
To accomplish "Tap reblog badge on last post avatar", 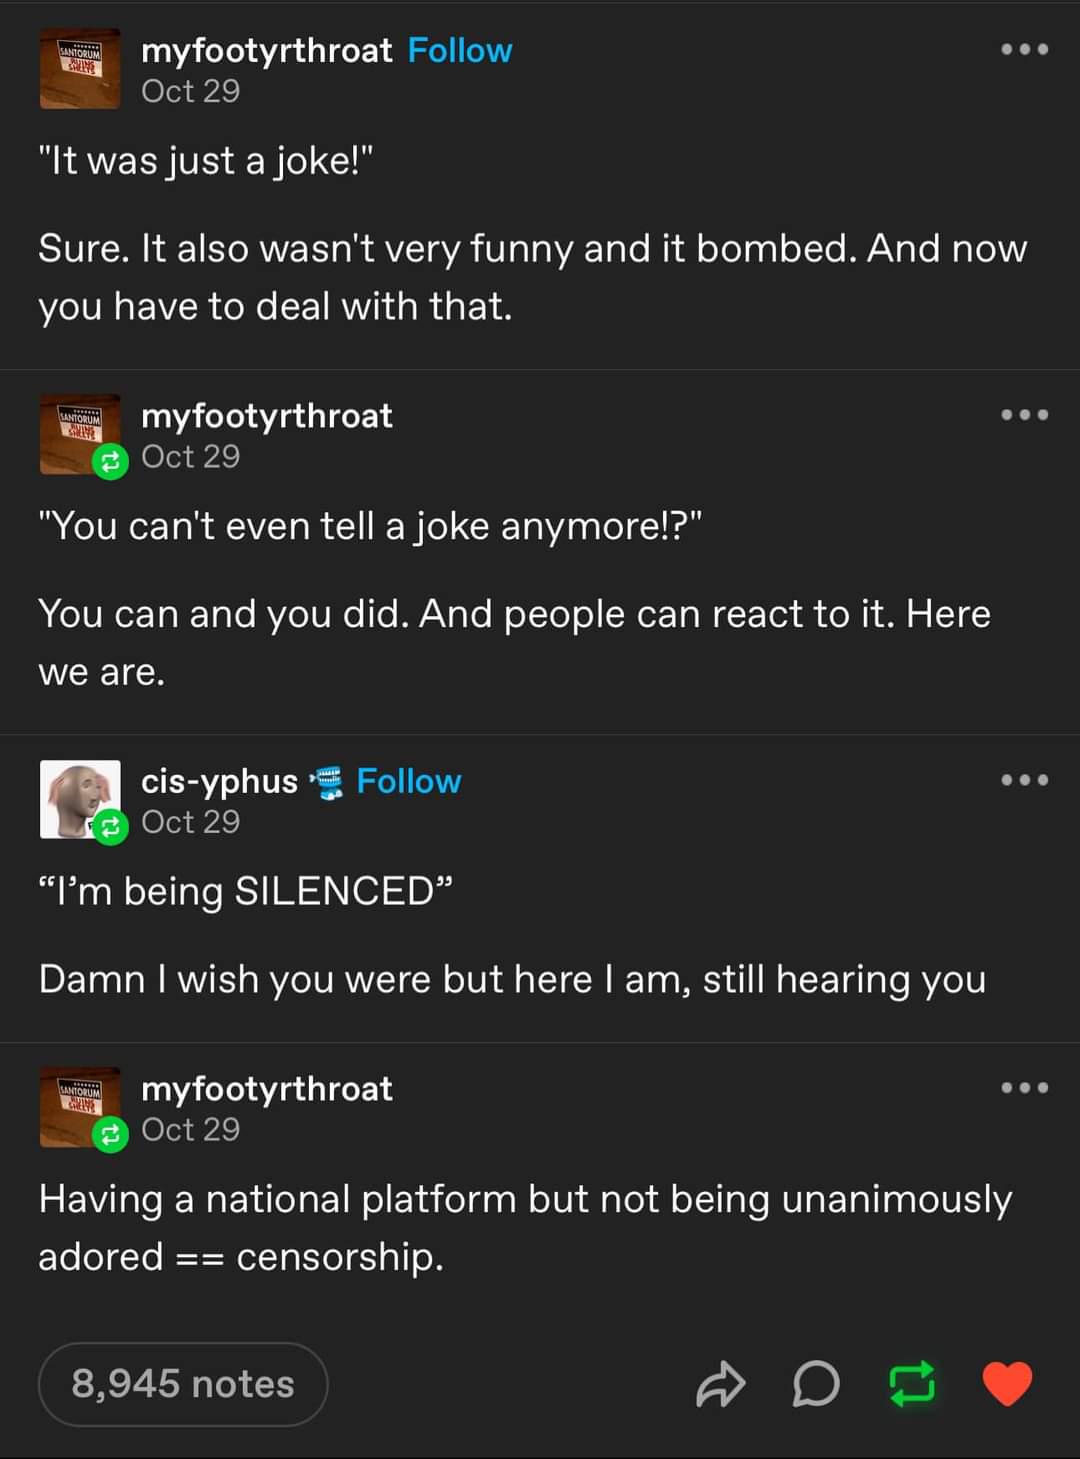I will [x=110, y=1135].
